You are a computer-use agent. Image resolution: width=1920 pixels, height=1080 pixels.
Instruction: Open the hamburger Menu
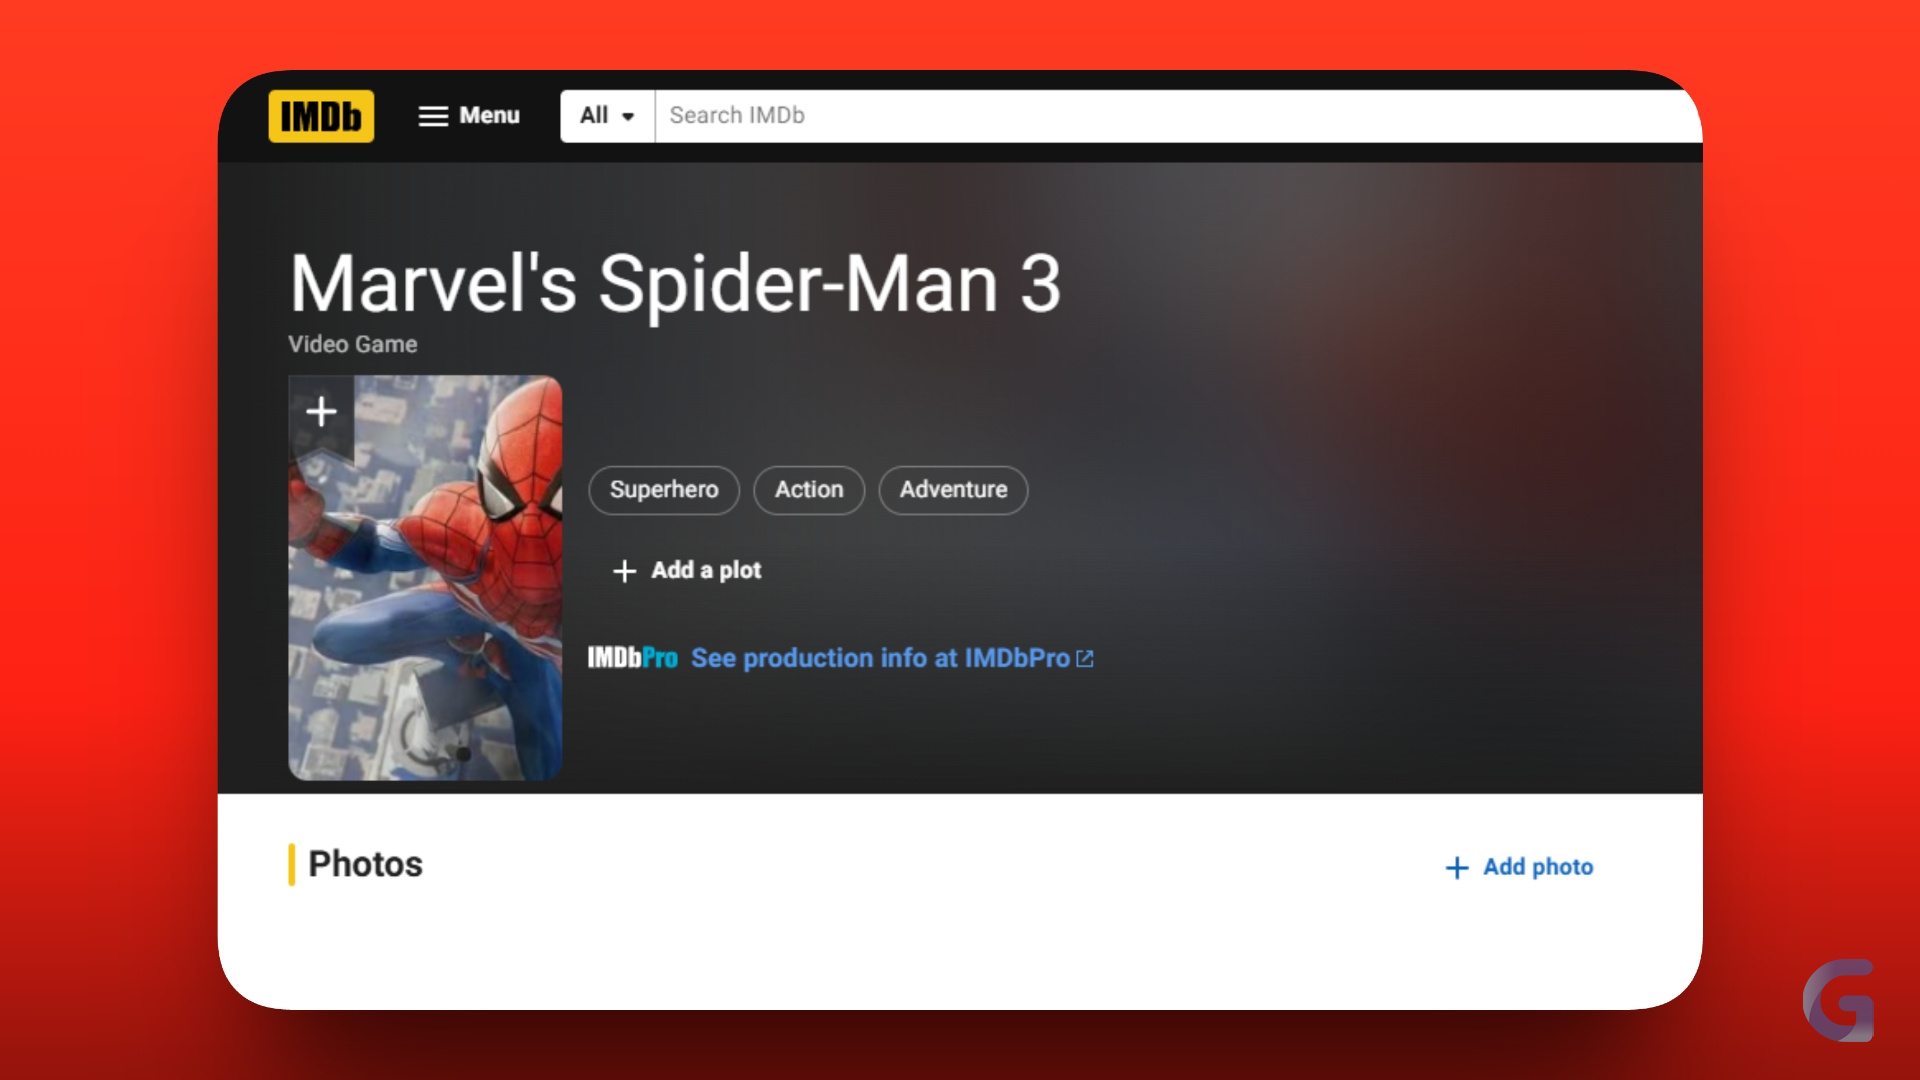(469, 116)
